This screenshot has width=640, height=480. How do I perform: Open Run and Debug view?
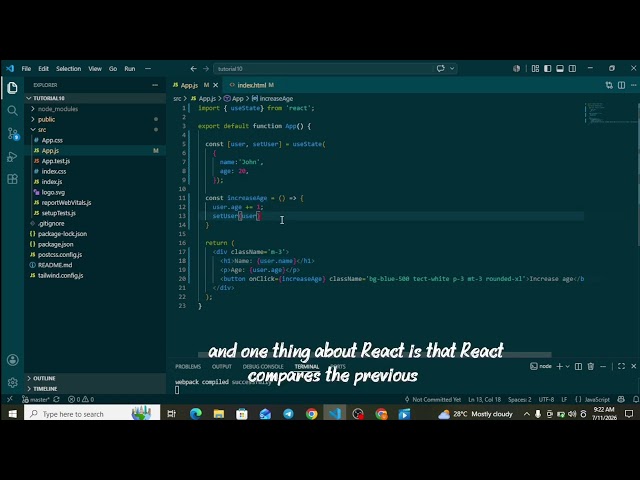tap(12, 157)
